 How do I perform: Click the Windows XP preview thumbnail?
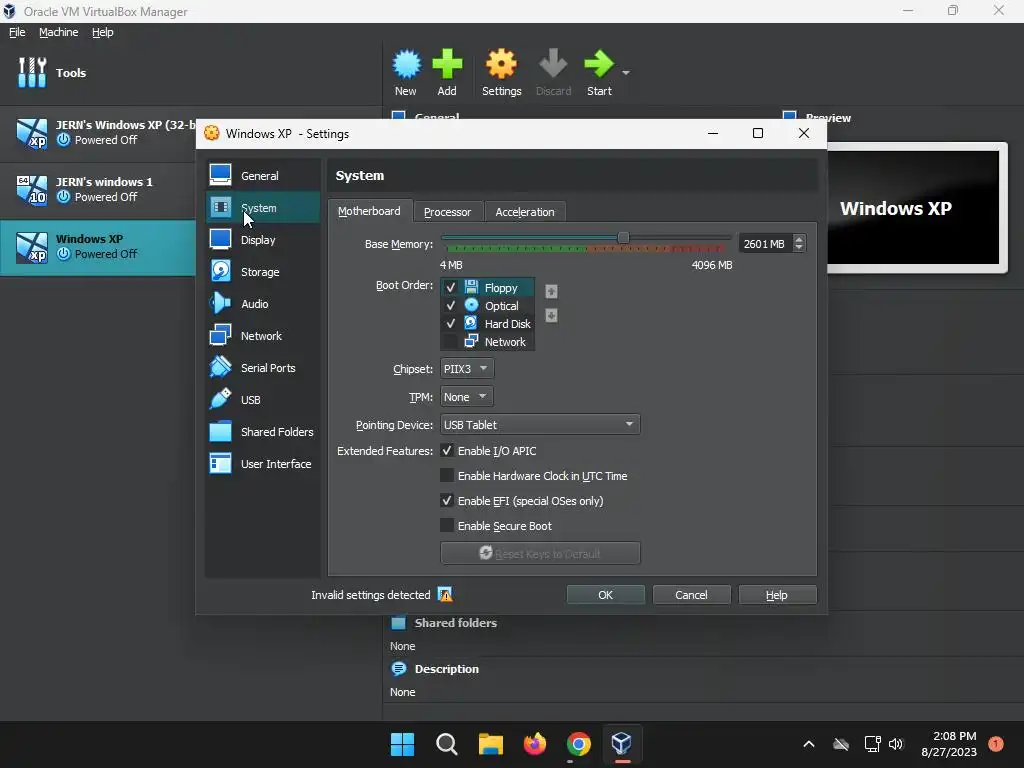[x=913, y=208]
